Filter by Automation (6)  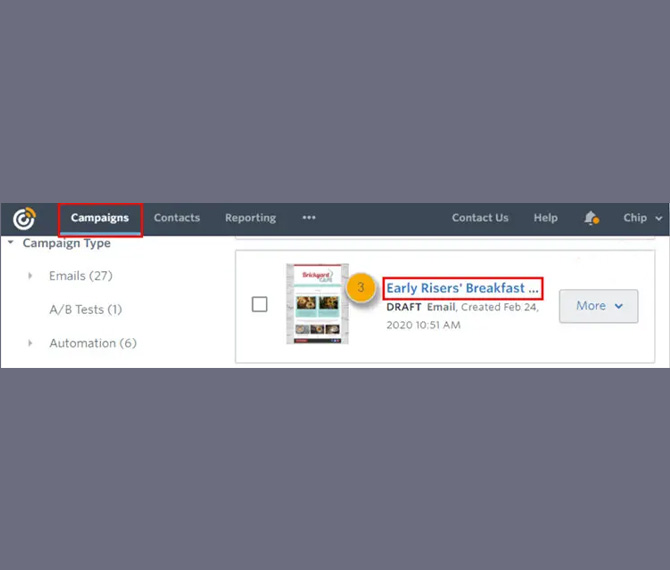(x=93, y=343)
